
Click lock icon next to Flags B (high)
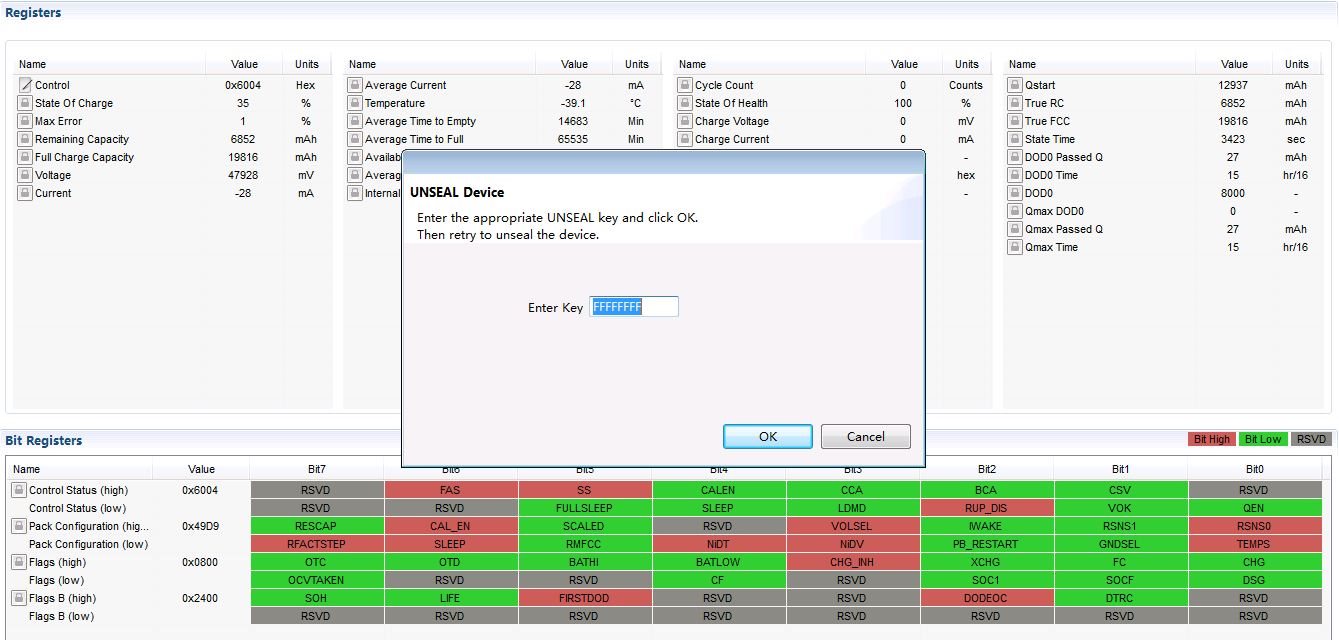[x=18, y=598]
